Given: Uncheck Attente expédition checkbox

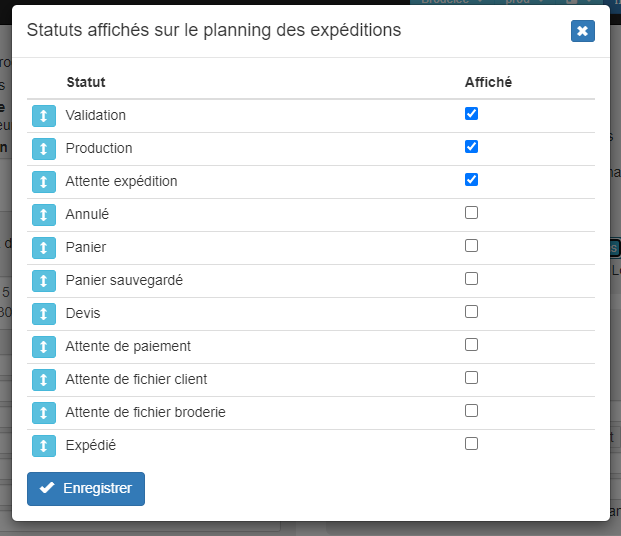Looking at the screenshot, I should (471, 179).
